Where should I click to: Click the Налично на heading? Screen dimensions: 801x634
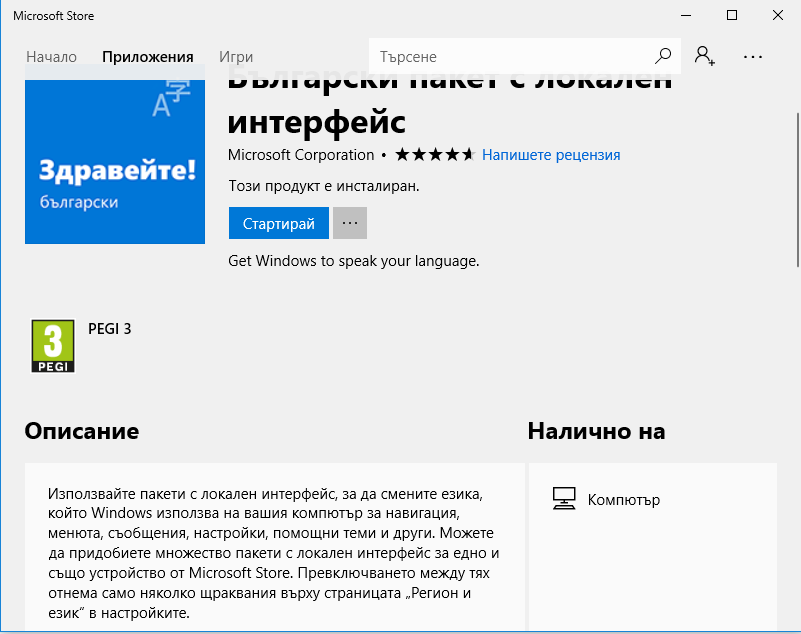(596, 431)
